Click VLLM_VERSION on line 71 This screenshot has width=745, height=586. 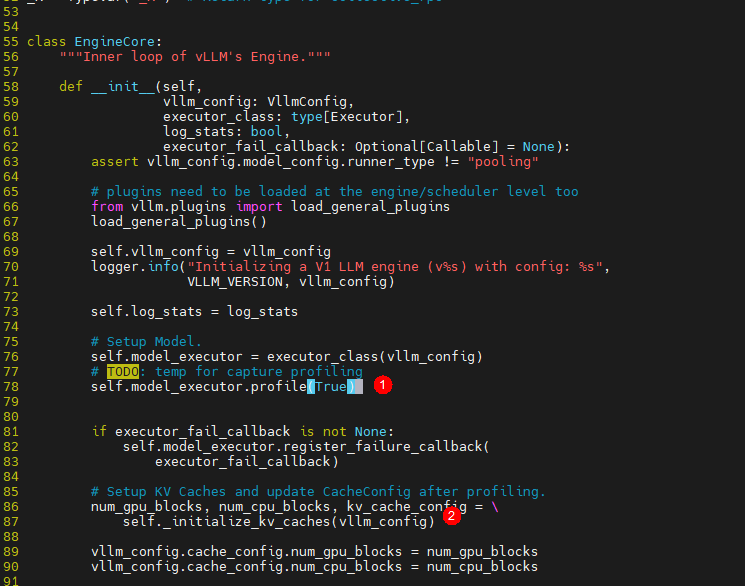click(x=235, y=282)
